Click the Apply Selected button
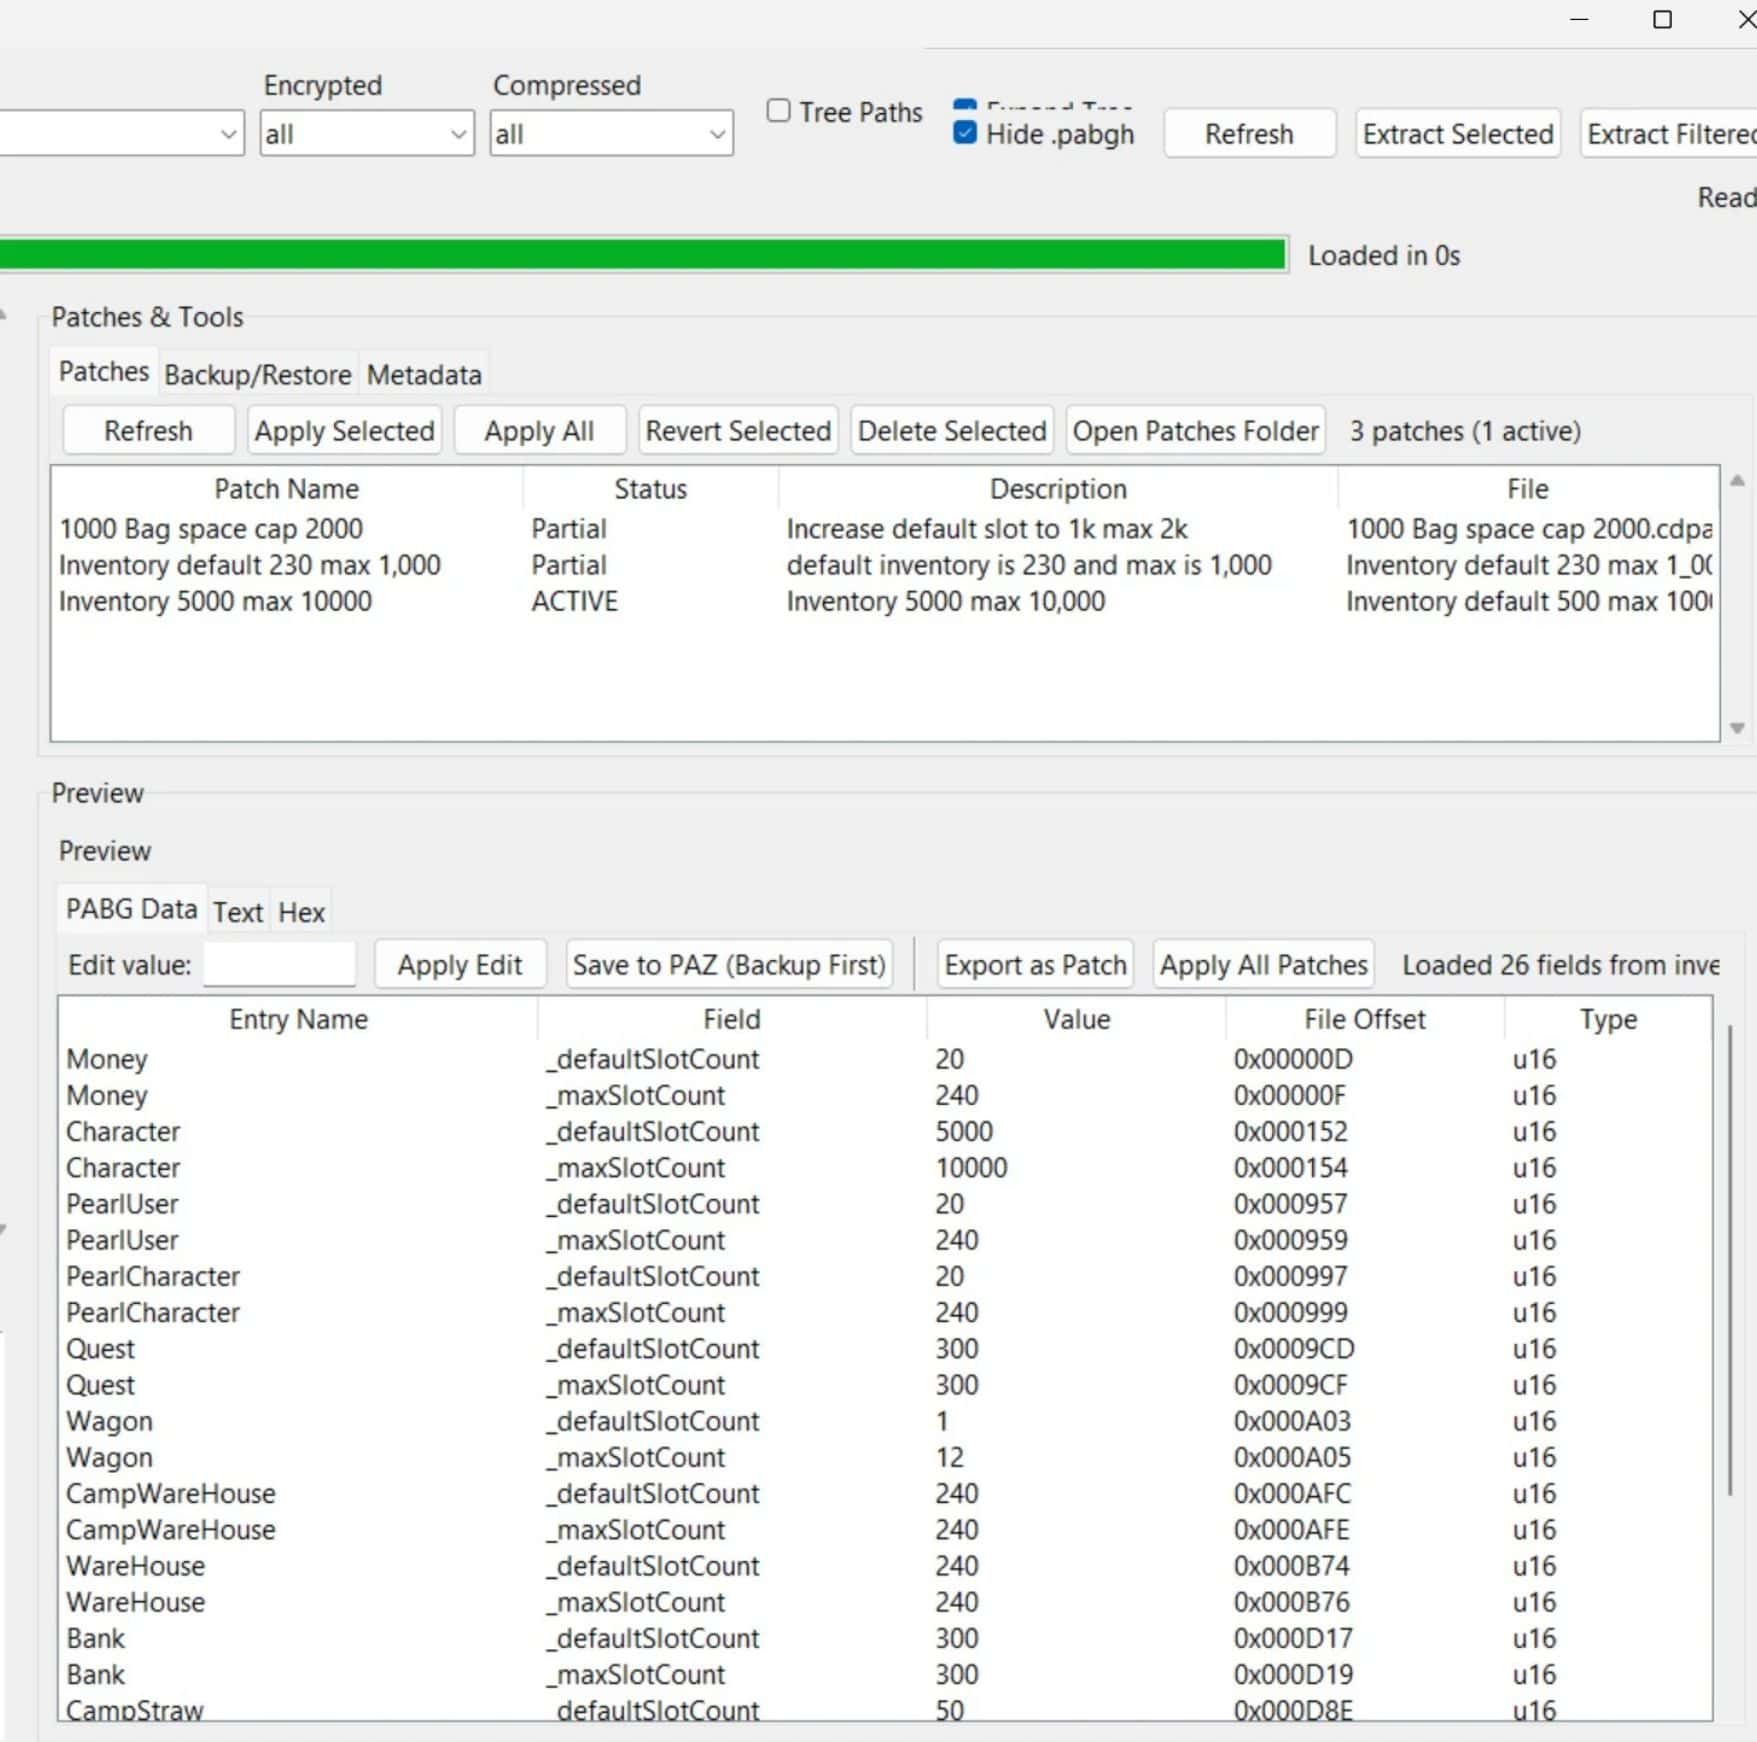Viewport: 1757px width, 1742px height. (344, 431)
